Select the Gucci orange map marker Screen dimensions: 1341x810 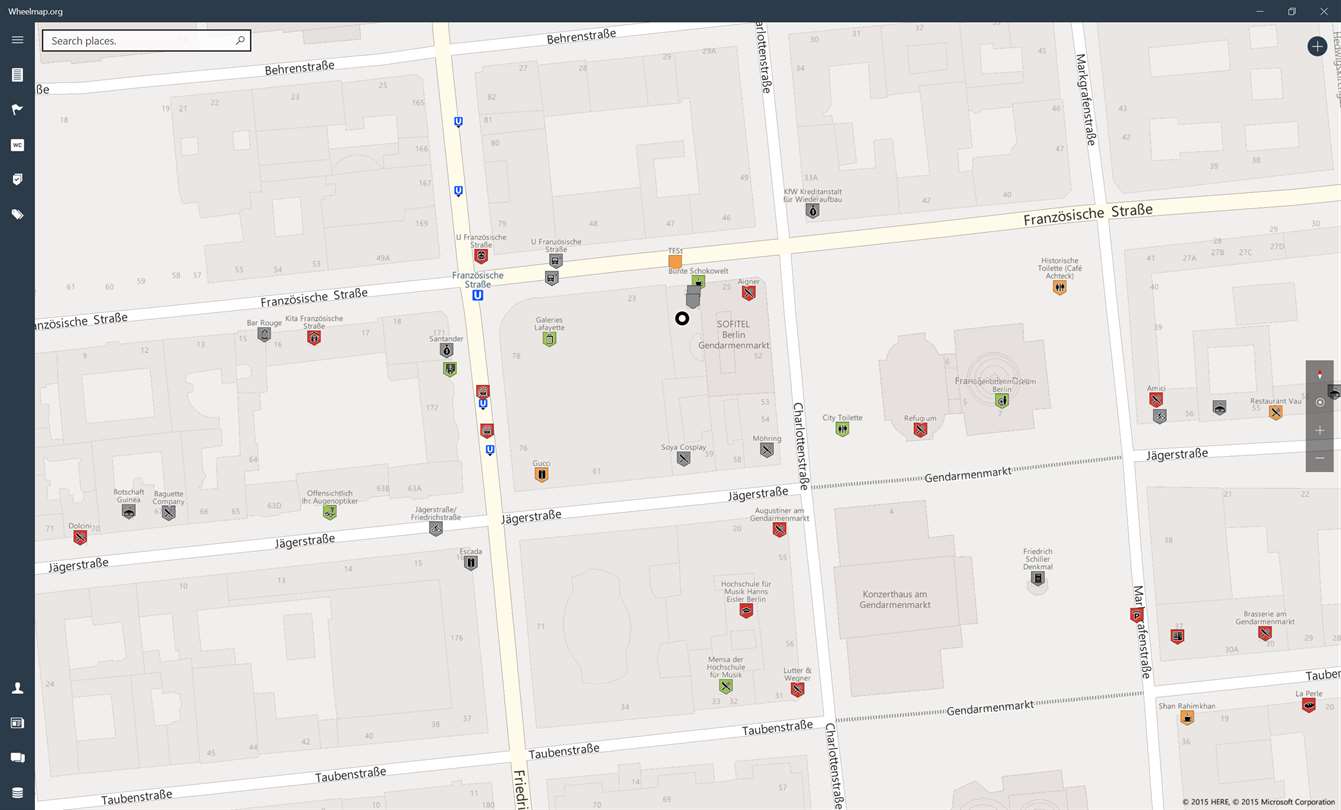click(541, 475)
